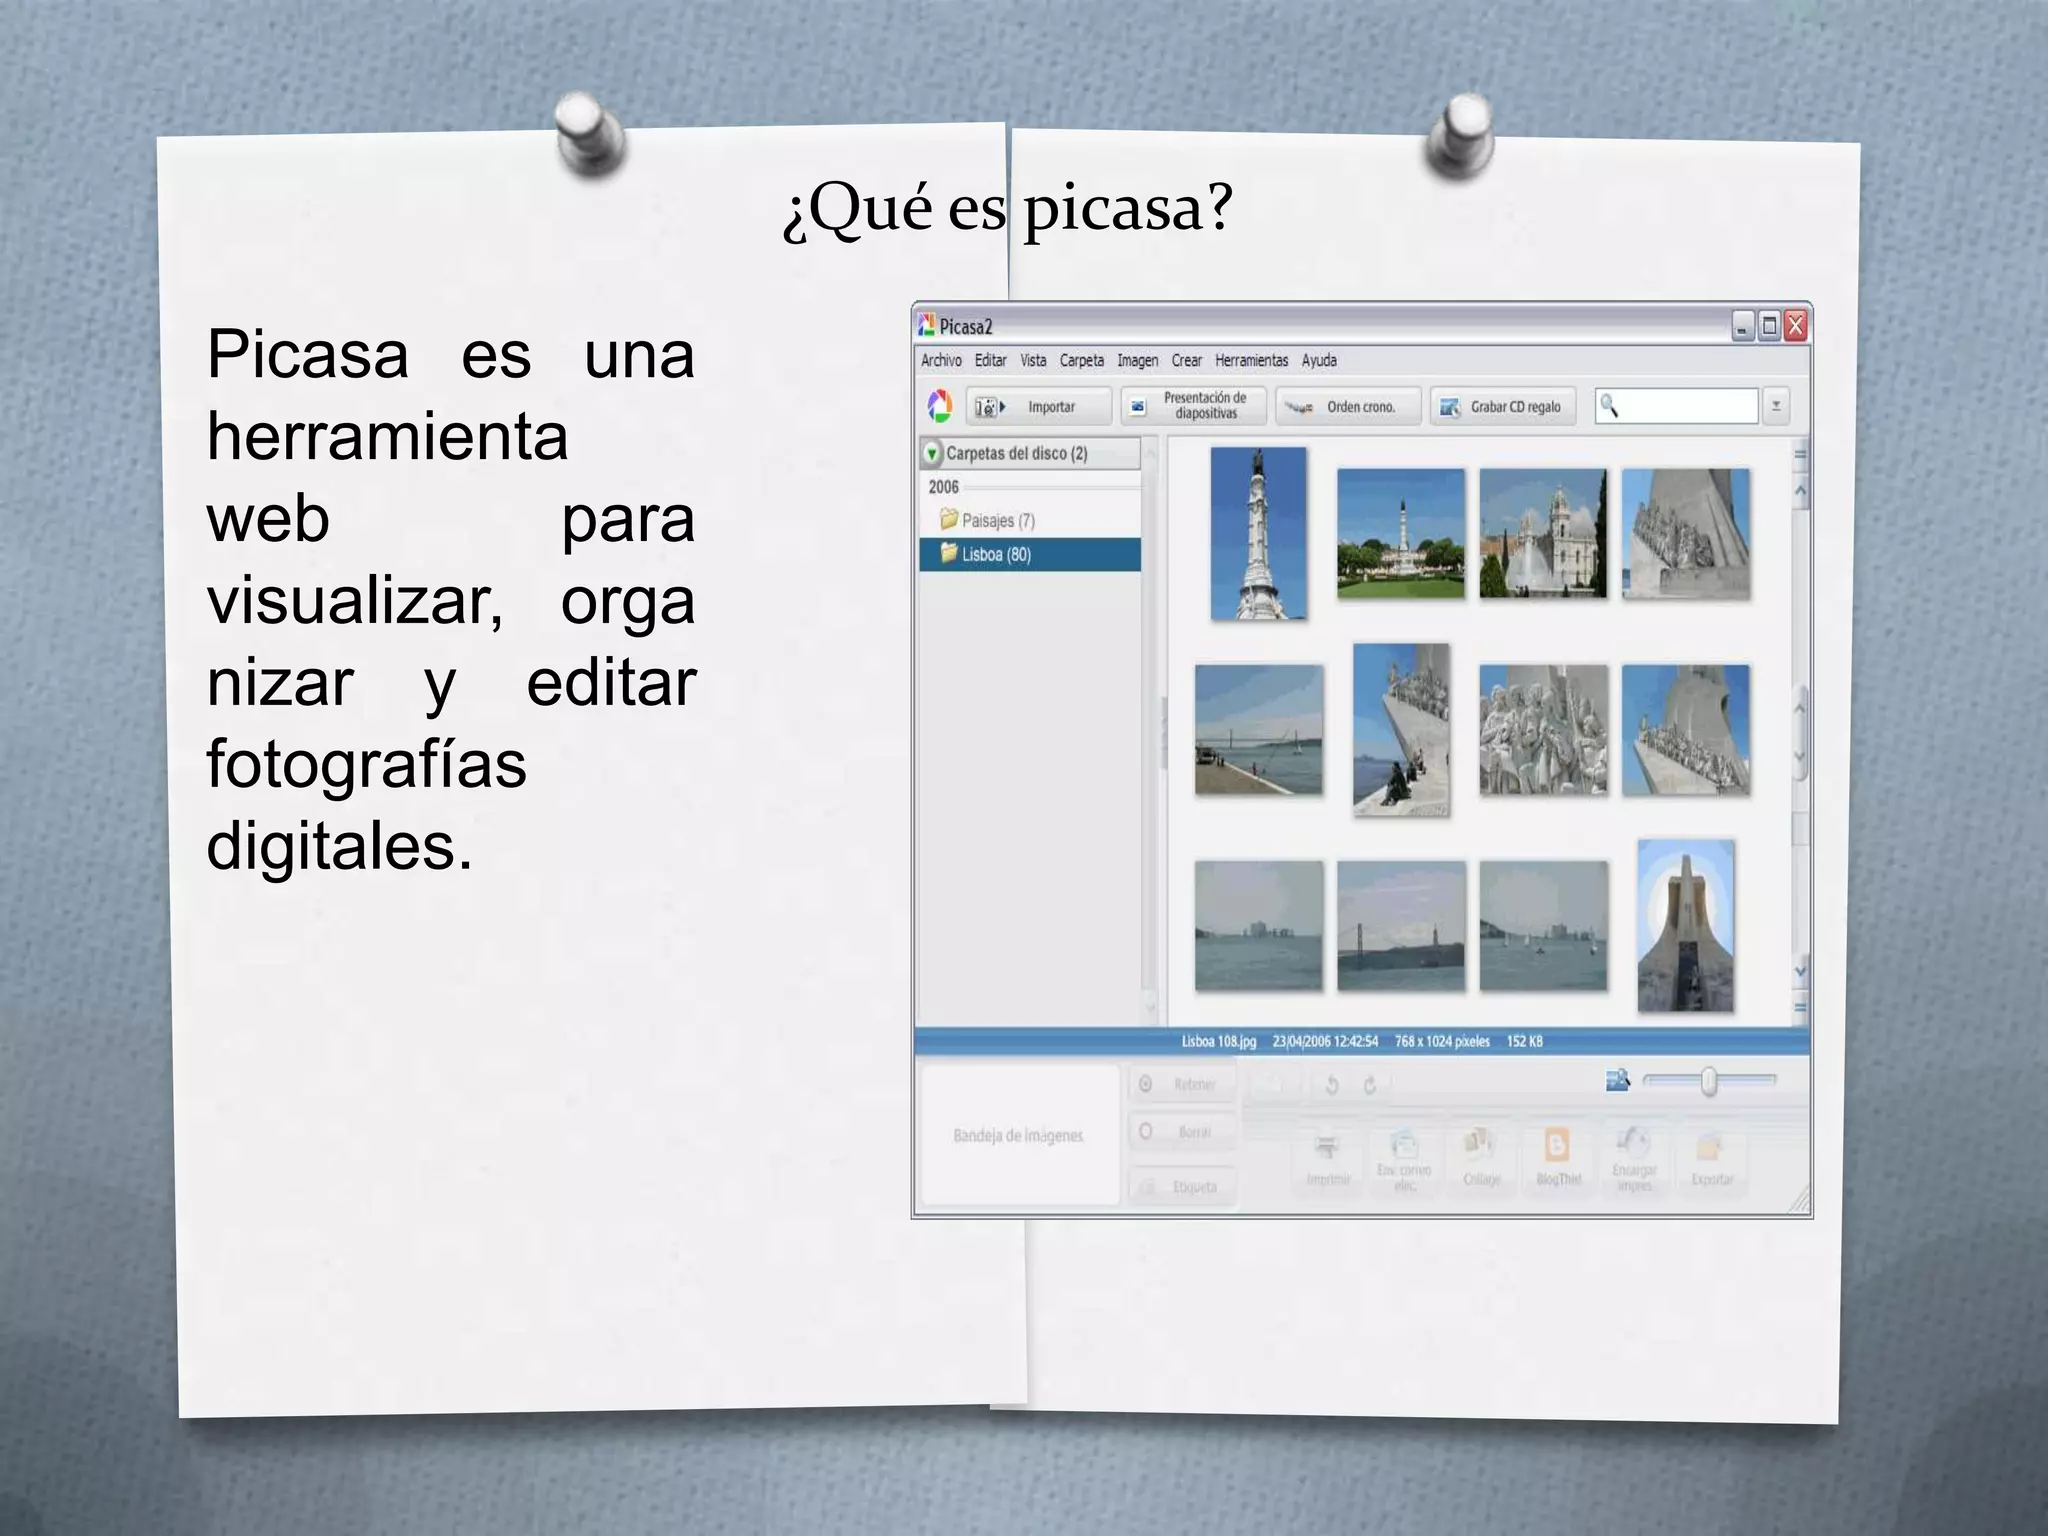Select the distant suspension bridge over water thumbnail
Image resolution: width=2048 pixels, height=1536 pixels.
point(1400,926)
